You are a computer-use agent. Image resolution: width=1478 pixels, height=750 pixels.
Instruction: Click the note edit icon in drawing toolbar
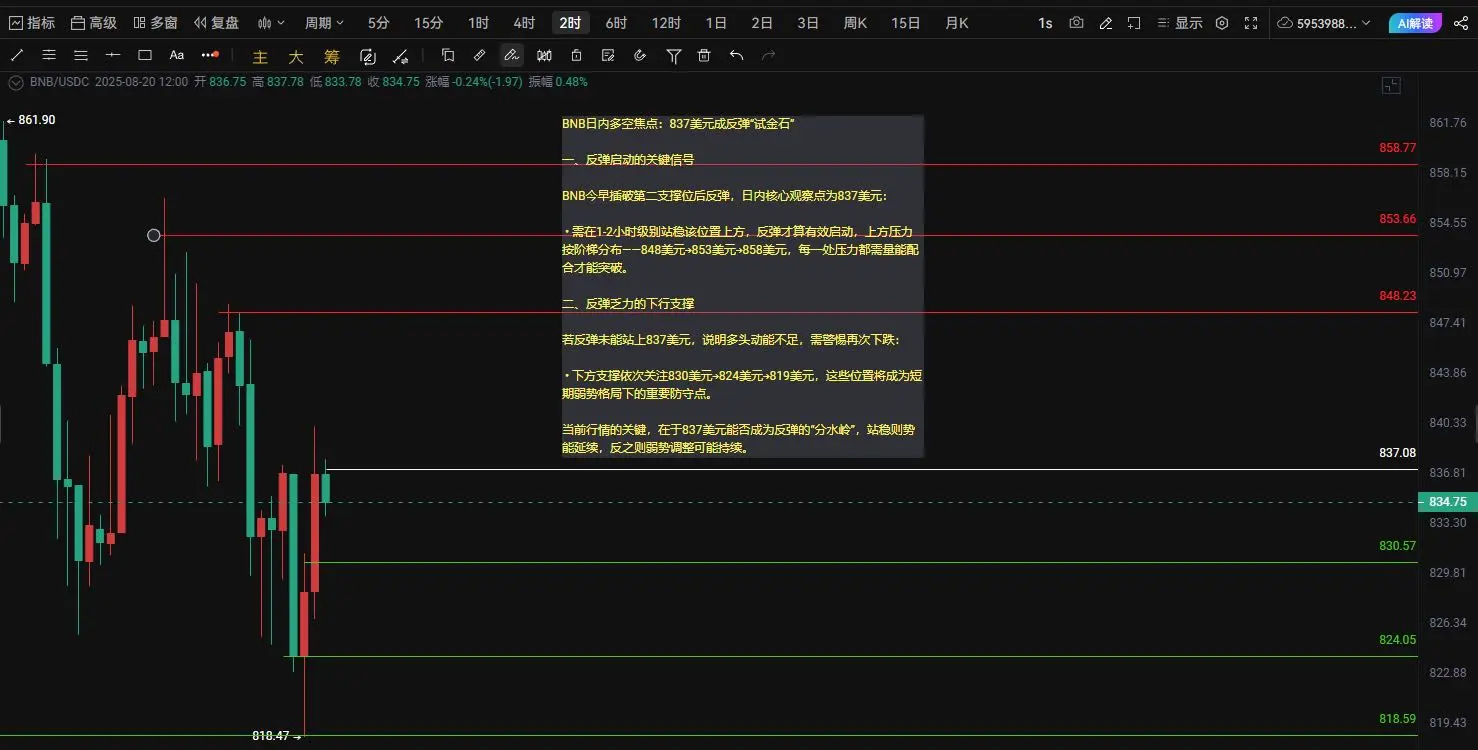(x=608, y=55)
